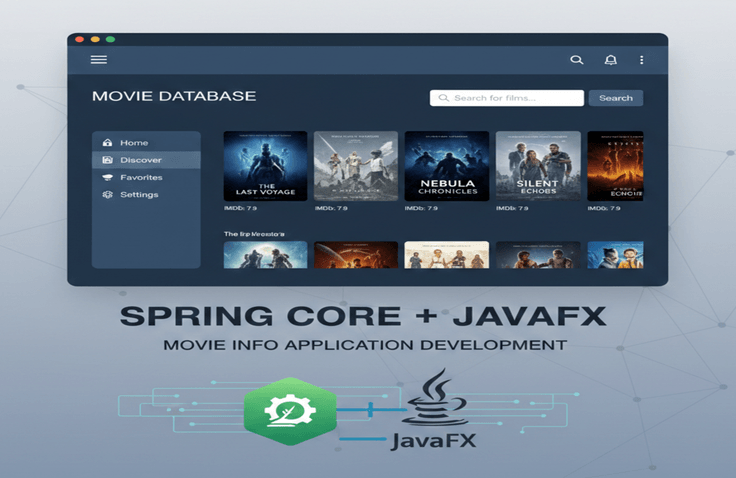Image resolution: width=736 pixels, height=478 pixels.
Task: Click the green Spring gear hexagon logo
Action: point(290,411)
